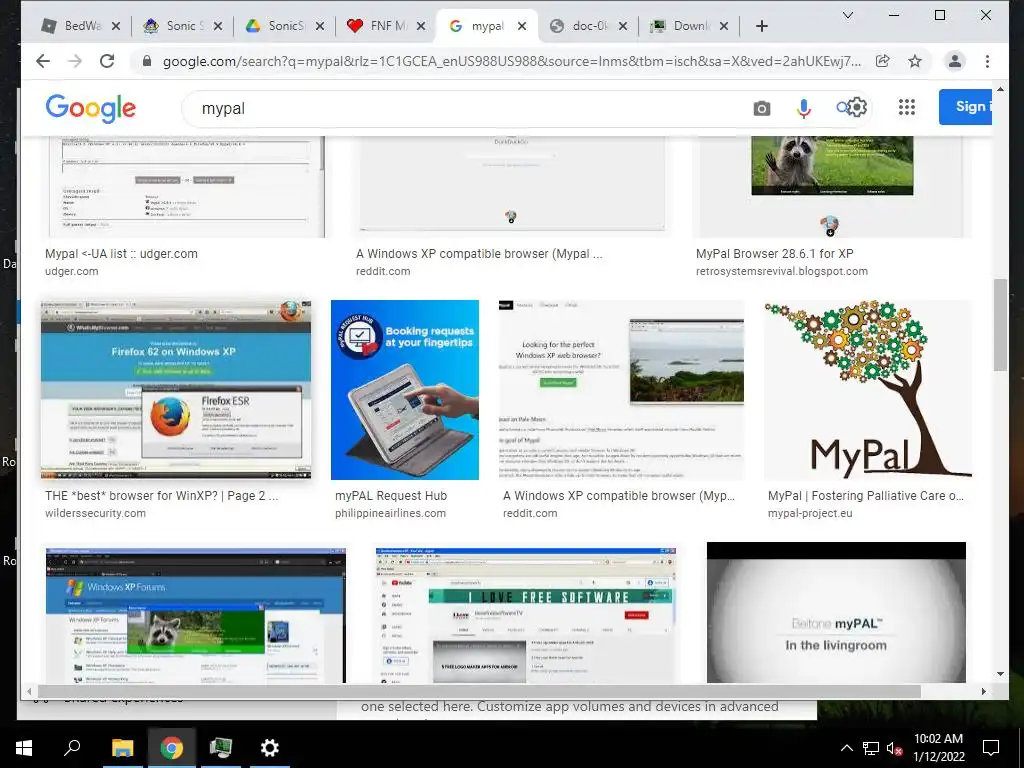This screenshot has width=1024, height=768.
Task: Open the Chrome profile menu
Action: pos(955,61)
